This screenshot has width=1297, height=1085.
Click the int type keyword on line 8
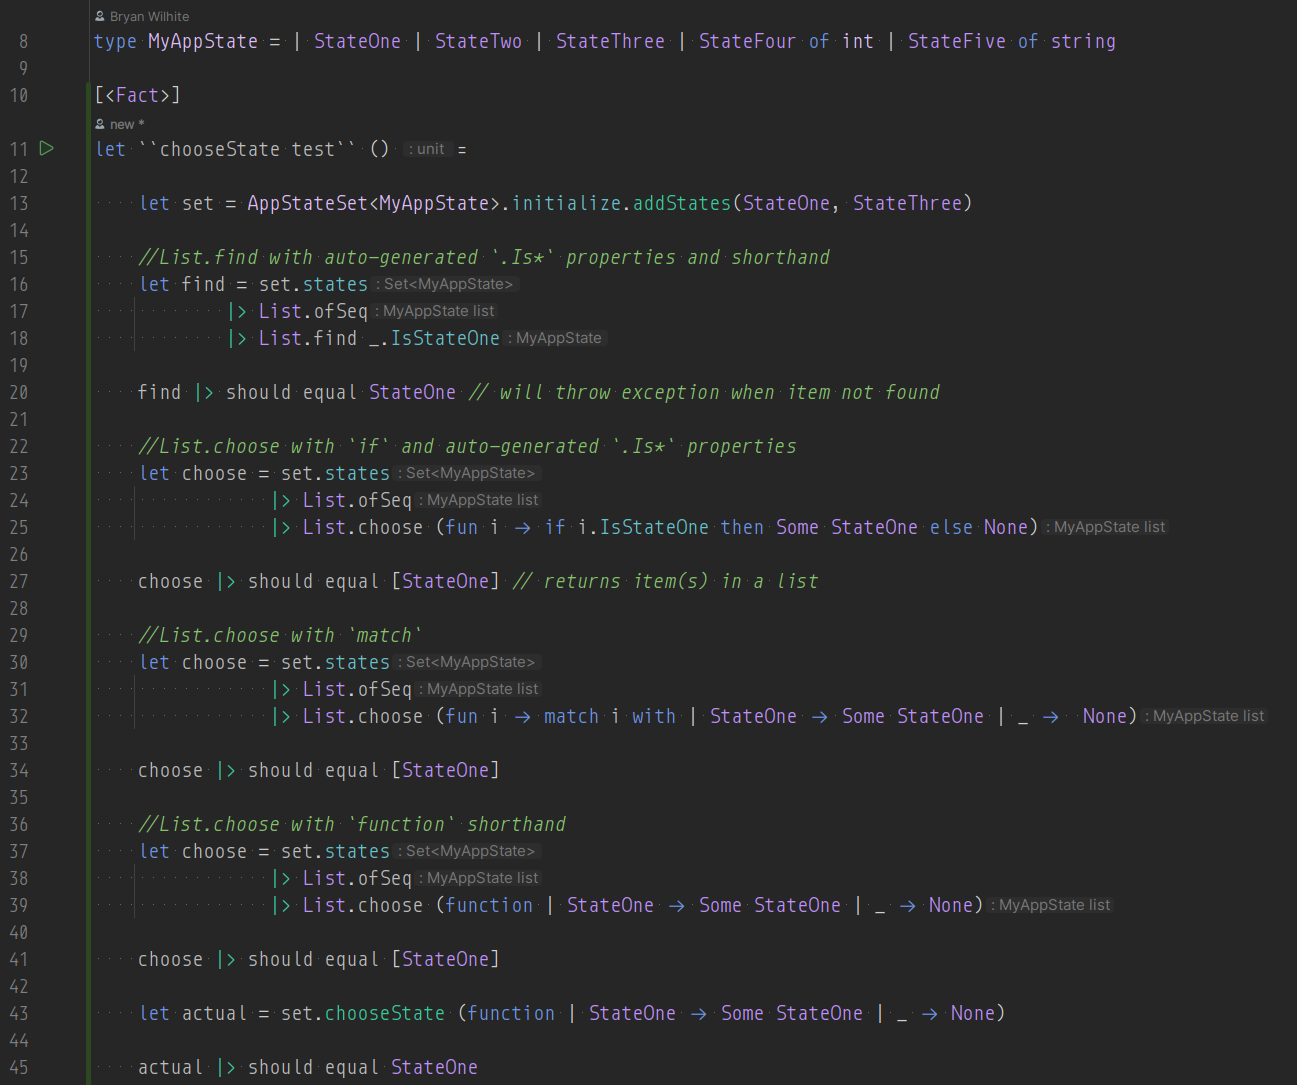point(858,41)
